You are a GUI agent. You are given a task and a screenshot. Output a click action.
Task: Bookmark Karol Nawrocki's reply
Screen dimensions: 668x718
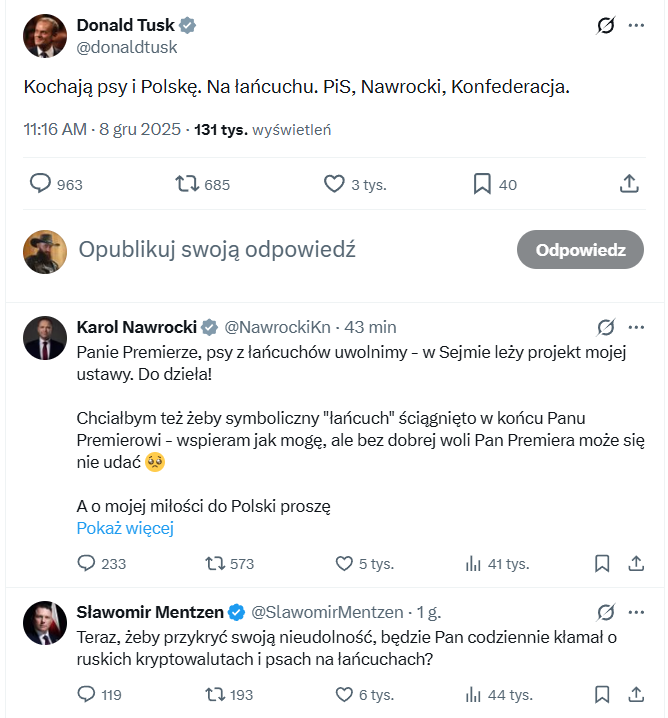click(x=602, y=563)
